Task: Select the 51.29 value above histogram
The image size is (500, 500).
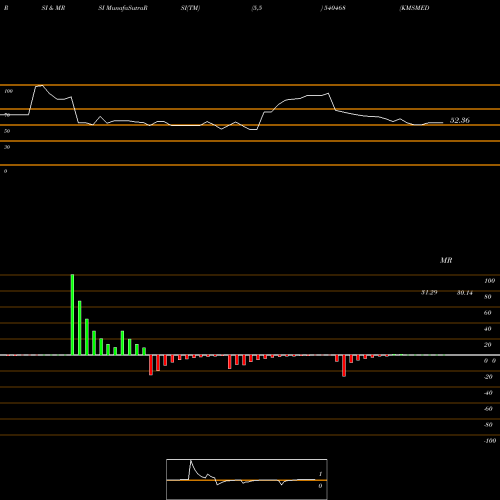Action: tap(429, 292)
